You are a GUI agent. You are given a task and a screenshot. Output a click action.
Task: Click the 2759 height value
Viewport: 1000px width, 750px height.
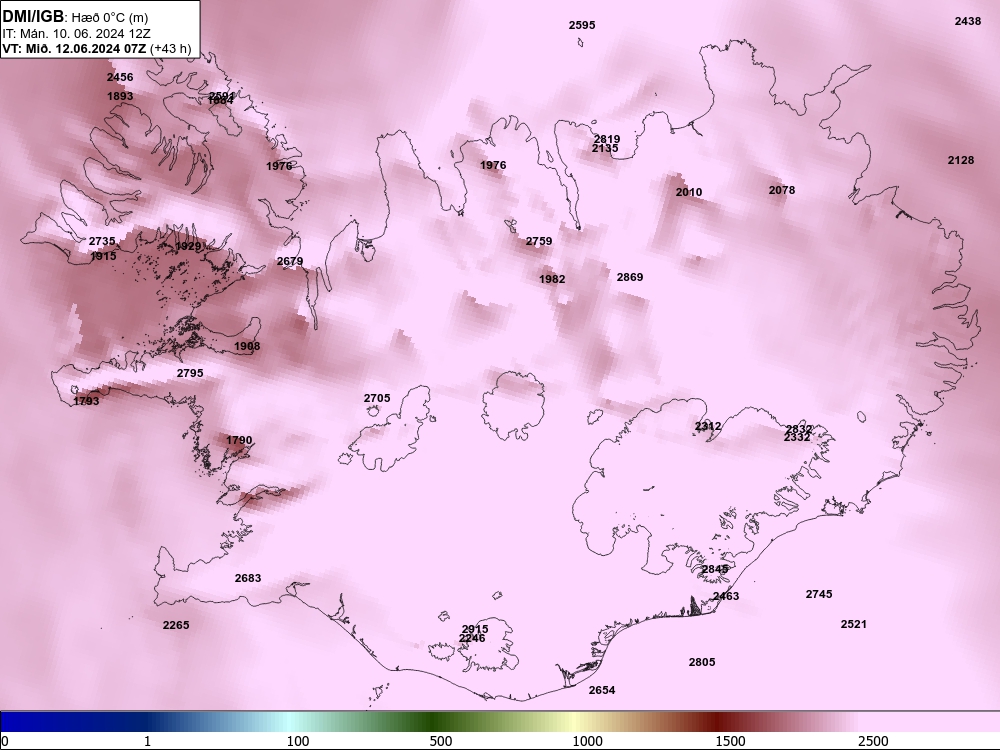click(x=539, y=241)
